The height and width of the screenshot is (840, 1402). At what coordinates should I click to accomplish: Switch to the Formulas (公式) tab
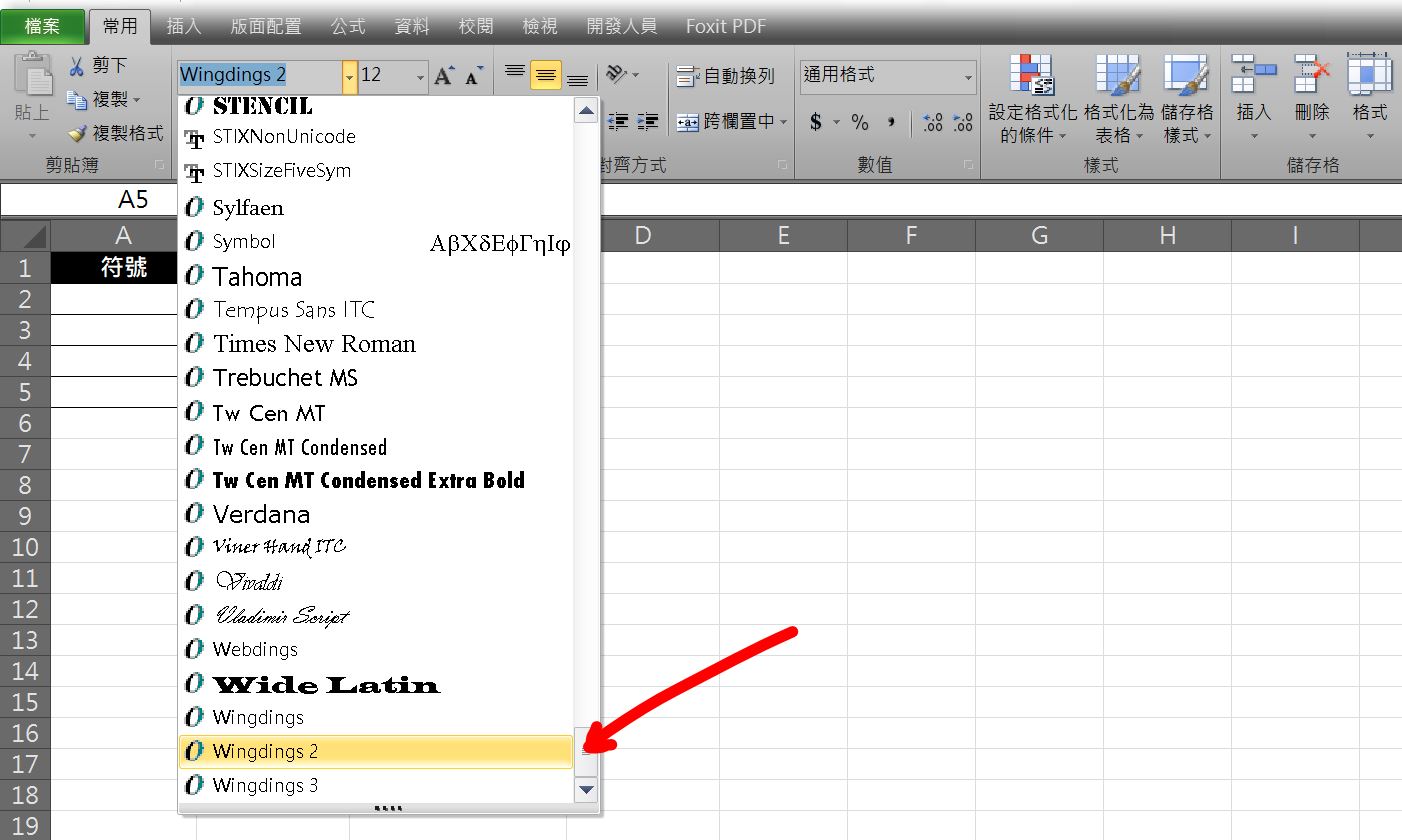click(348, 26)
